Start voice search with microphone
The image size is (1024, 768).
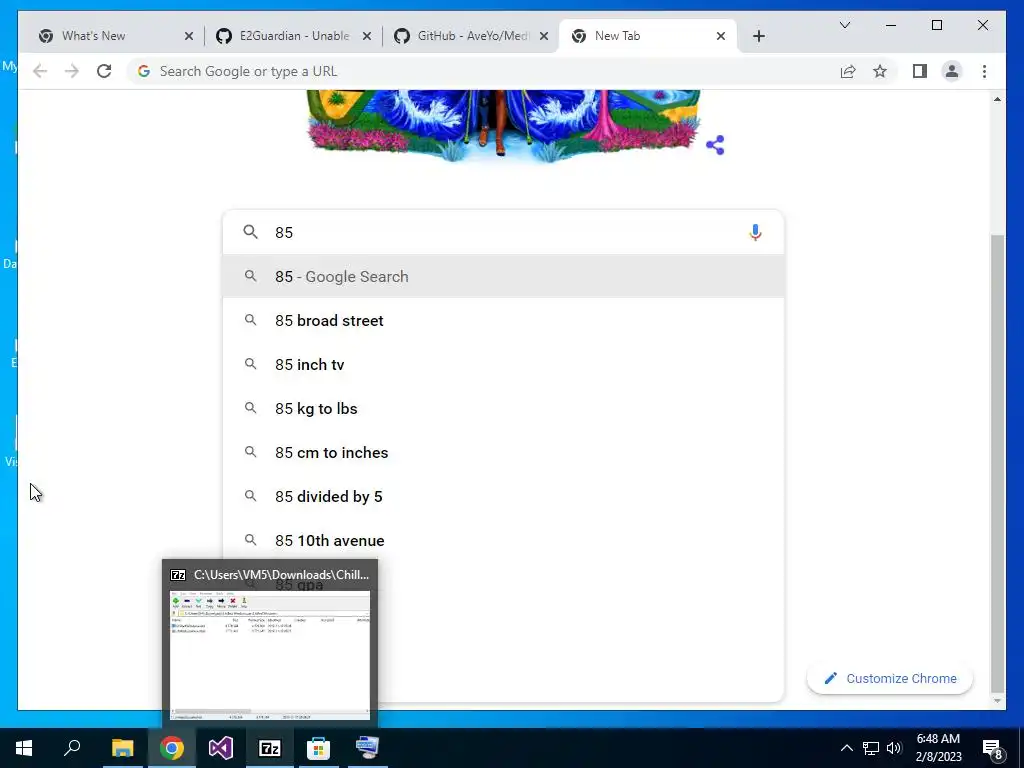point(755,232)
